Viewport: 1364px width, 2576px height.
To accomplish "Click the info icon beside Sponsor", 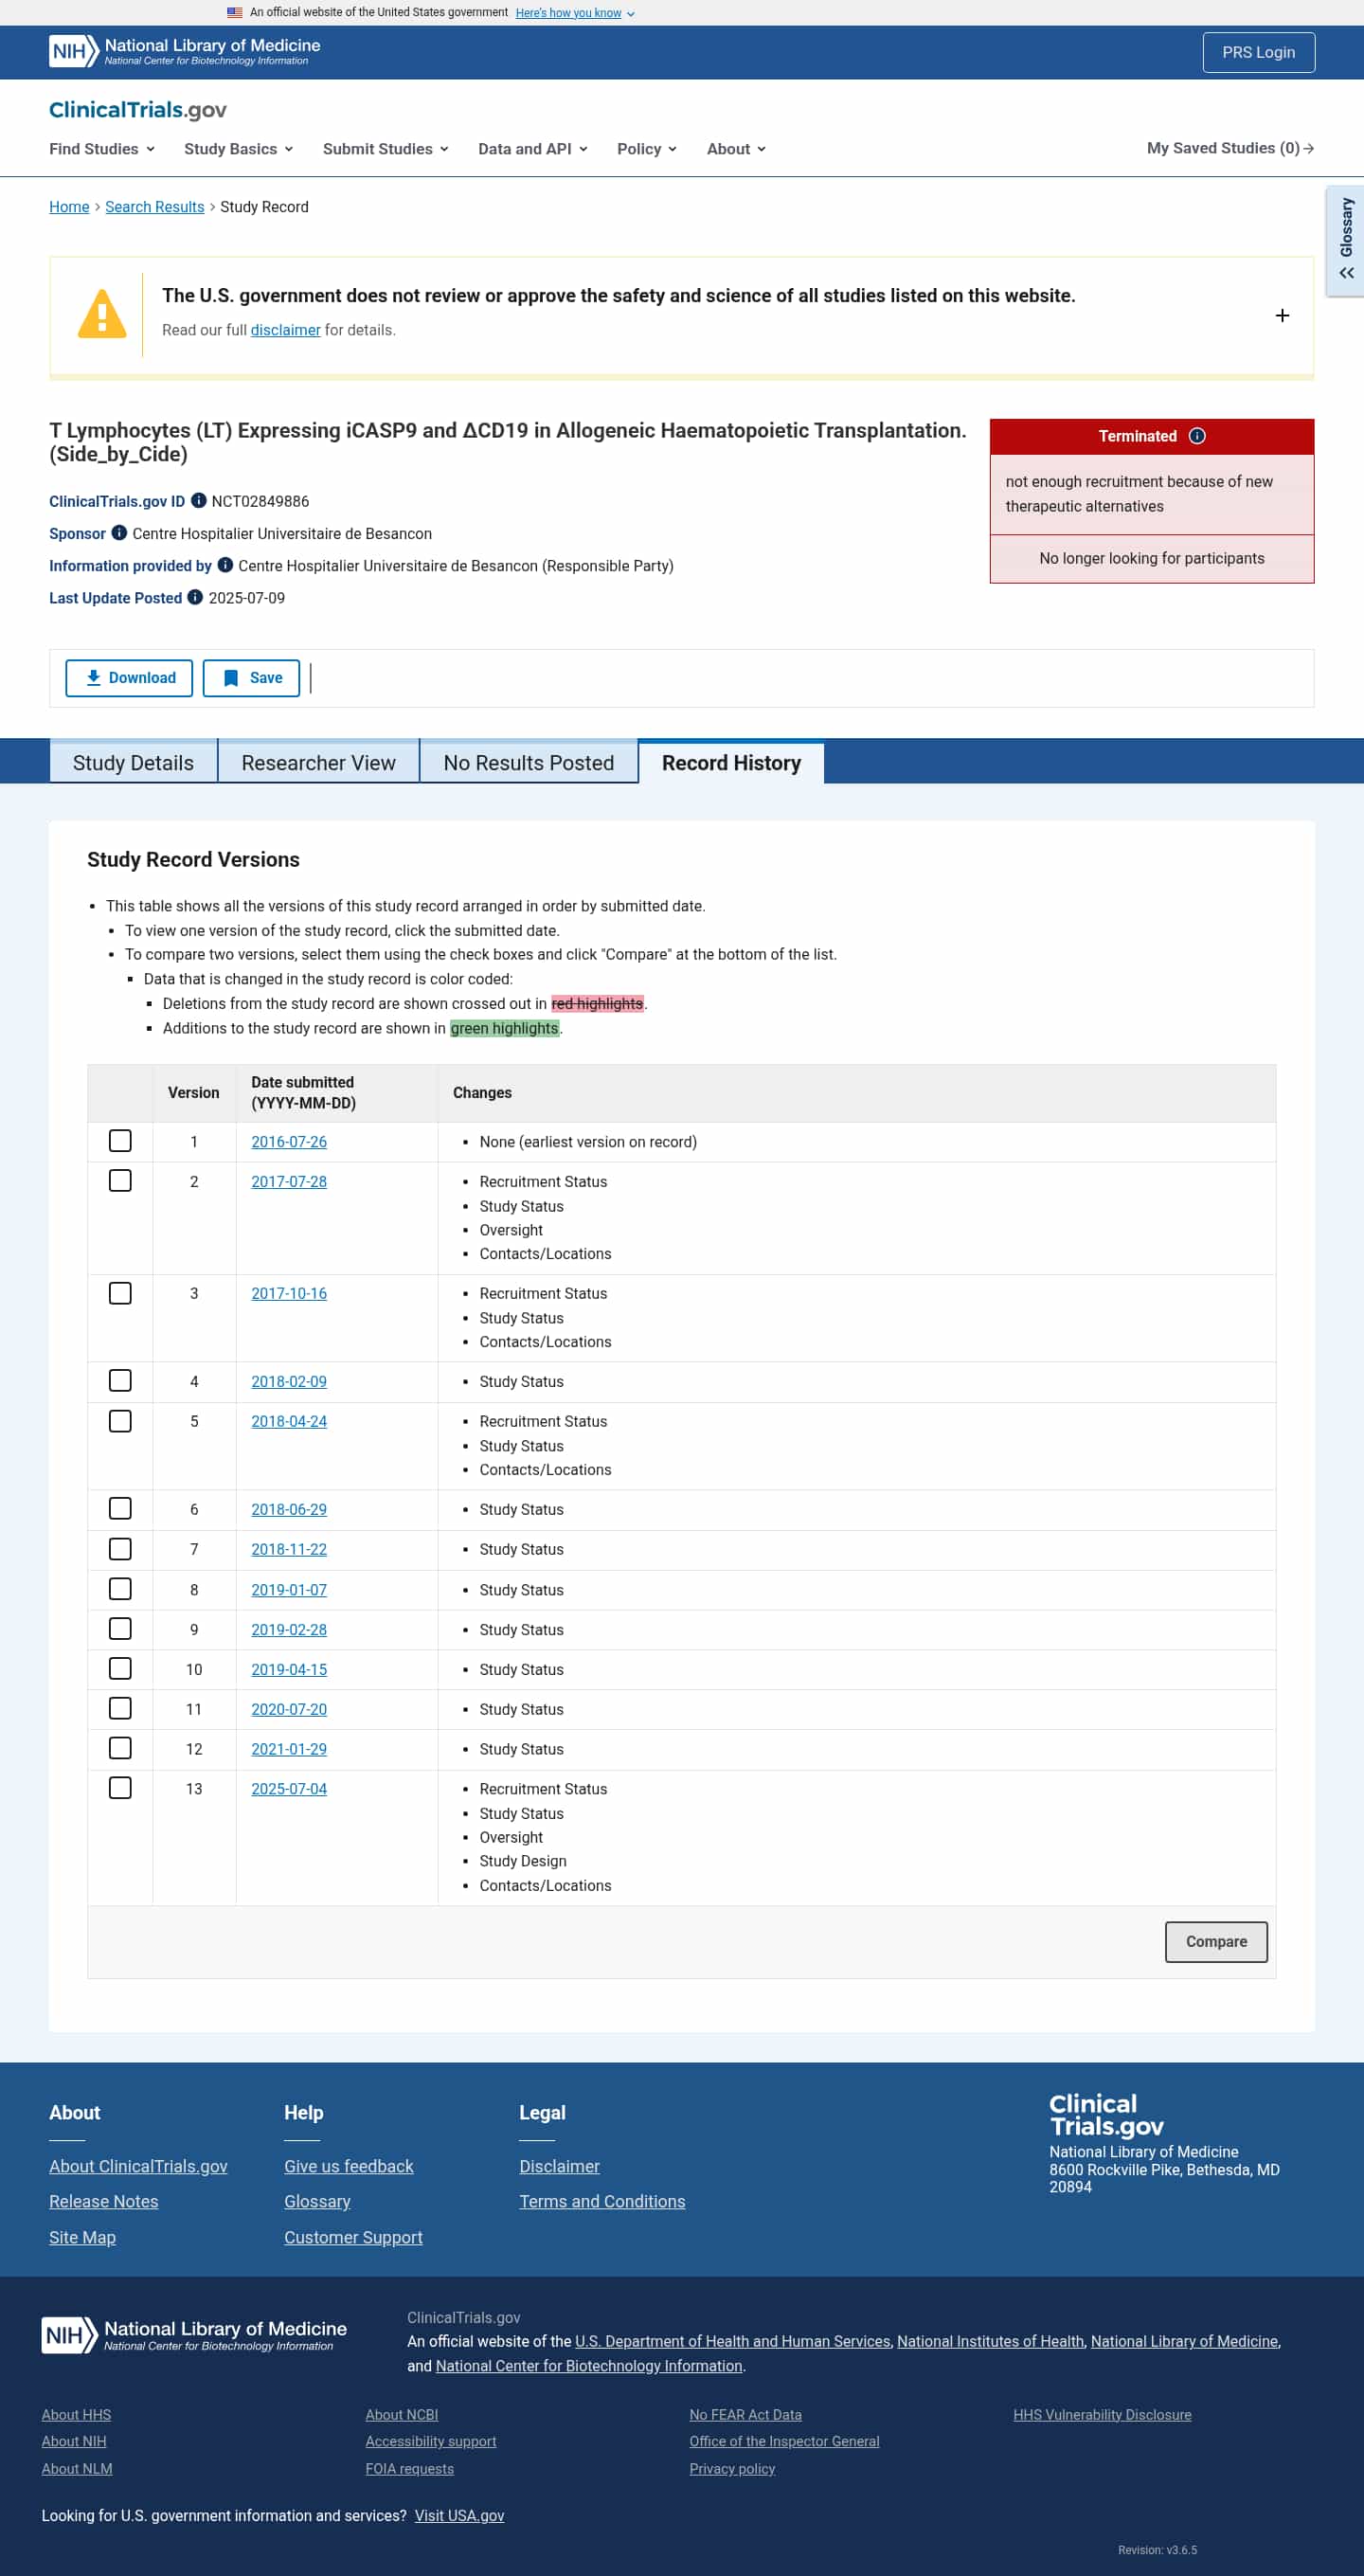I will (x=119, y=533).
